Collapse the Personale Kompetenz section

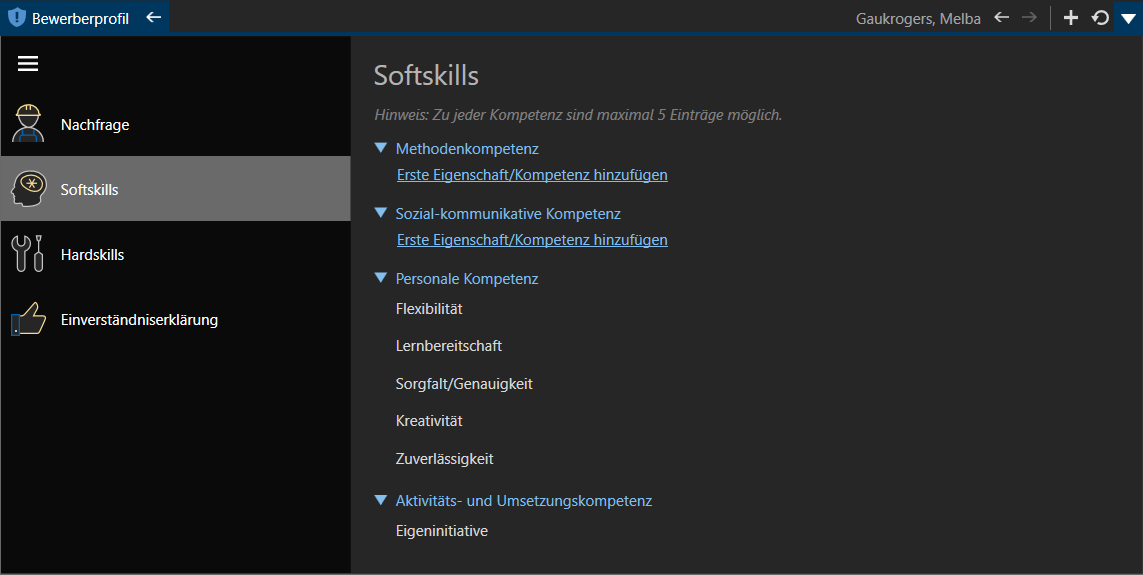click(380, 278)
